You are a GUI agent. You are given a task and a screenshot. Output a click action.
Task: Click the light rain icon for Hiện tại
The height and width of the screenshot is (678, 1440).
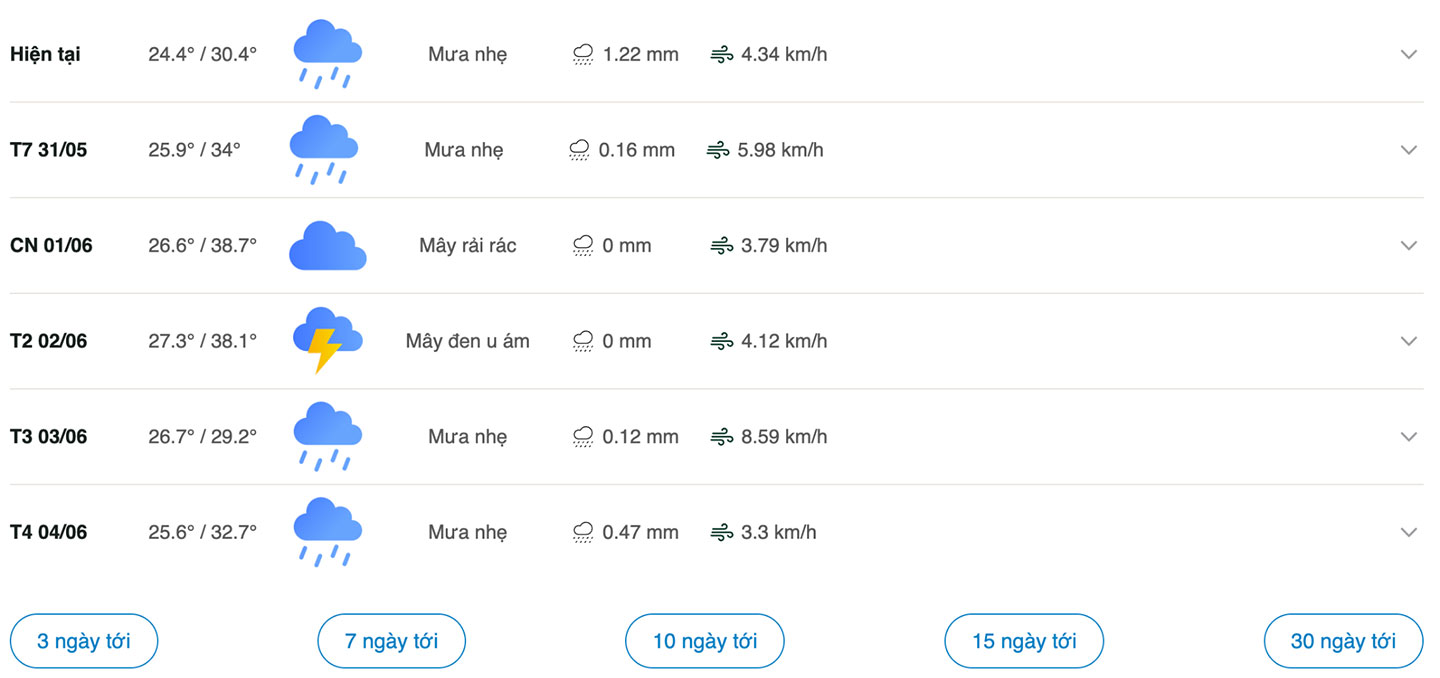[x=327, y=54]
